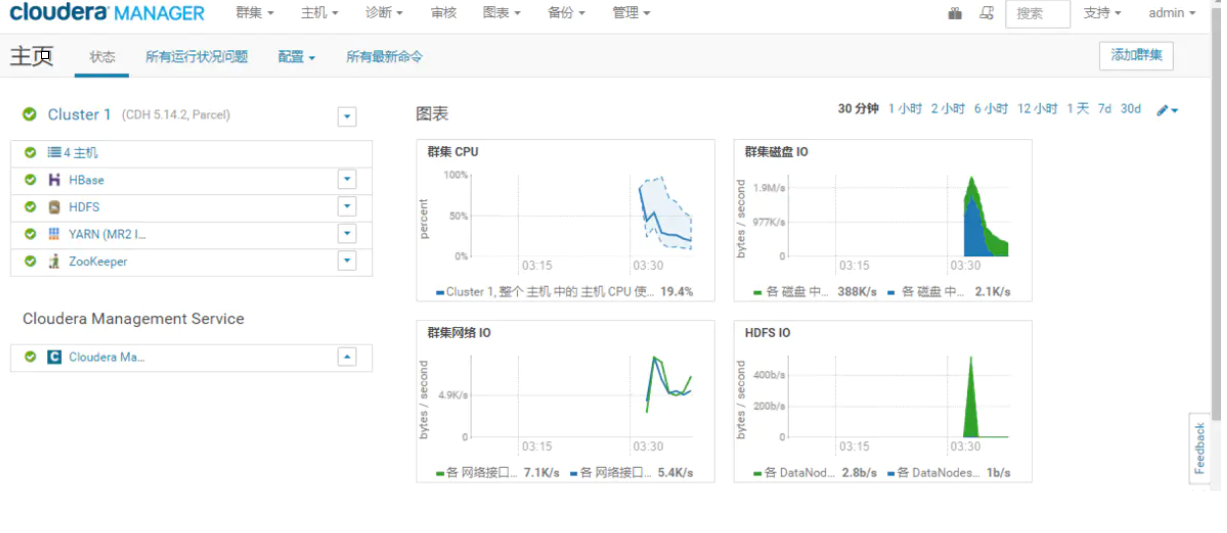Open the chart edit pencil menu
The height and width of the screenshot is (533, 1227).
[1167, 110]
